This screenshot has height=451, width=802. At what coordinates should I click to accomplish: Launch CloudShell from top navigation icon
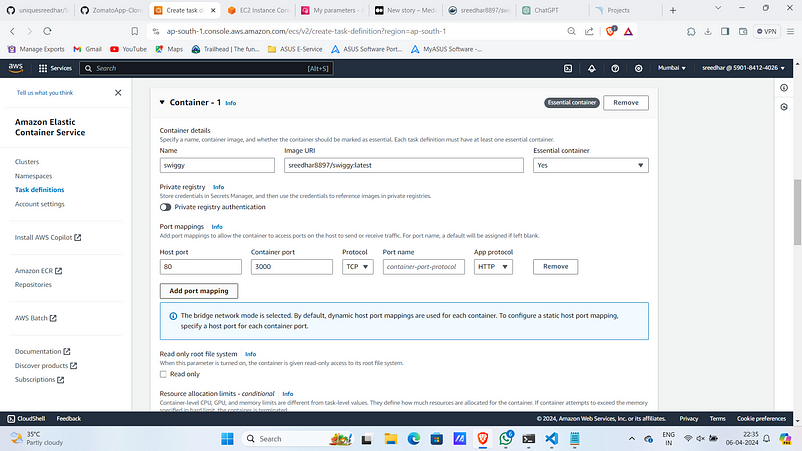pos(568,68)
